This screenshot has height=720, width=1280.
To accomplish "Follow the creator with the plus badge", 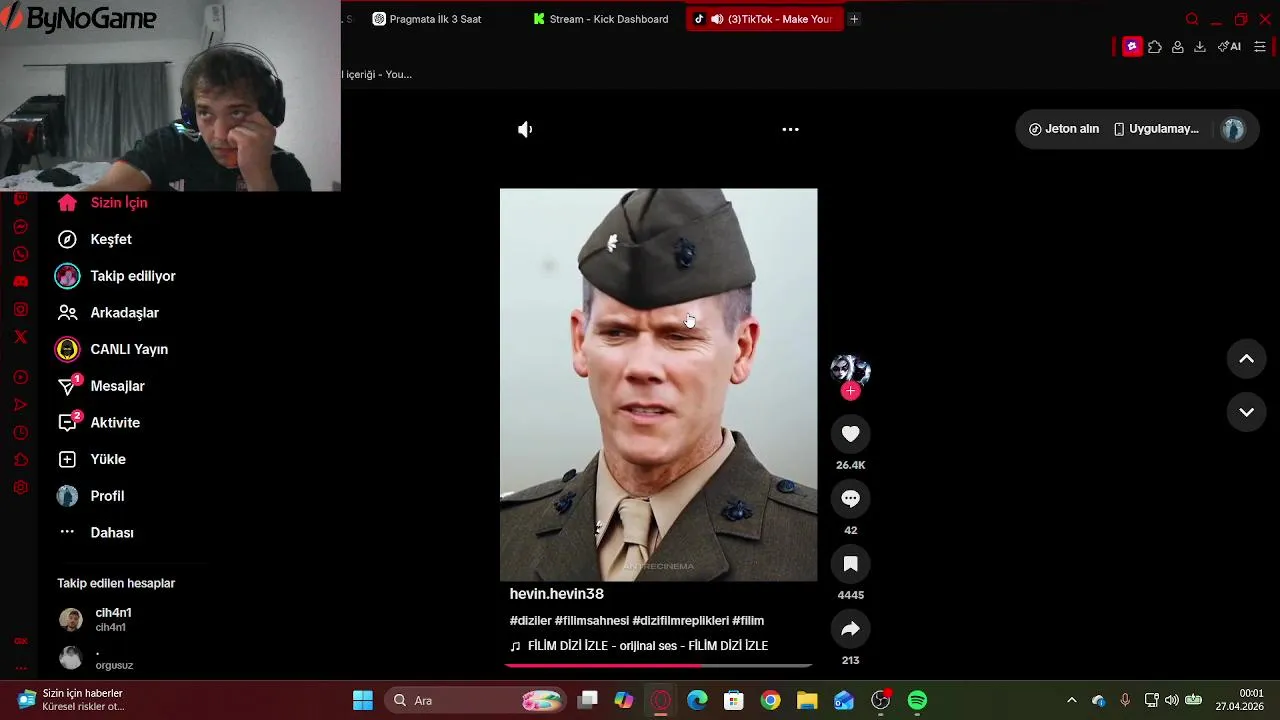I will 850,391.
